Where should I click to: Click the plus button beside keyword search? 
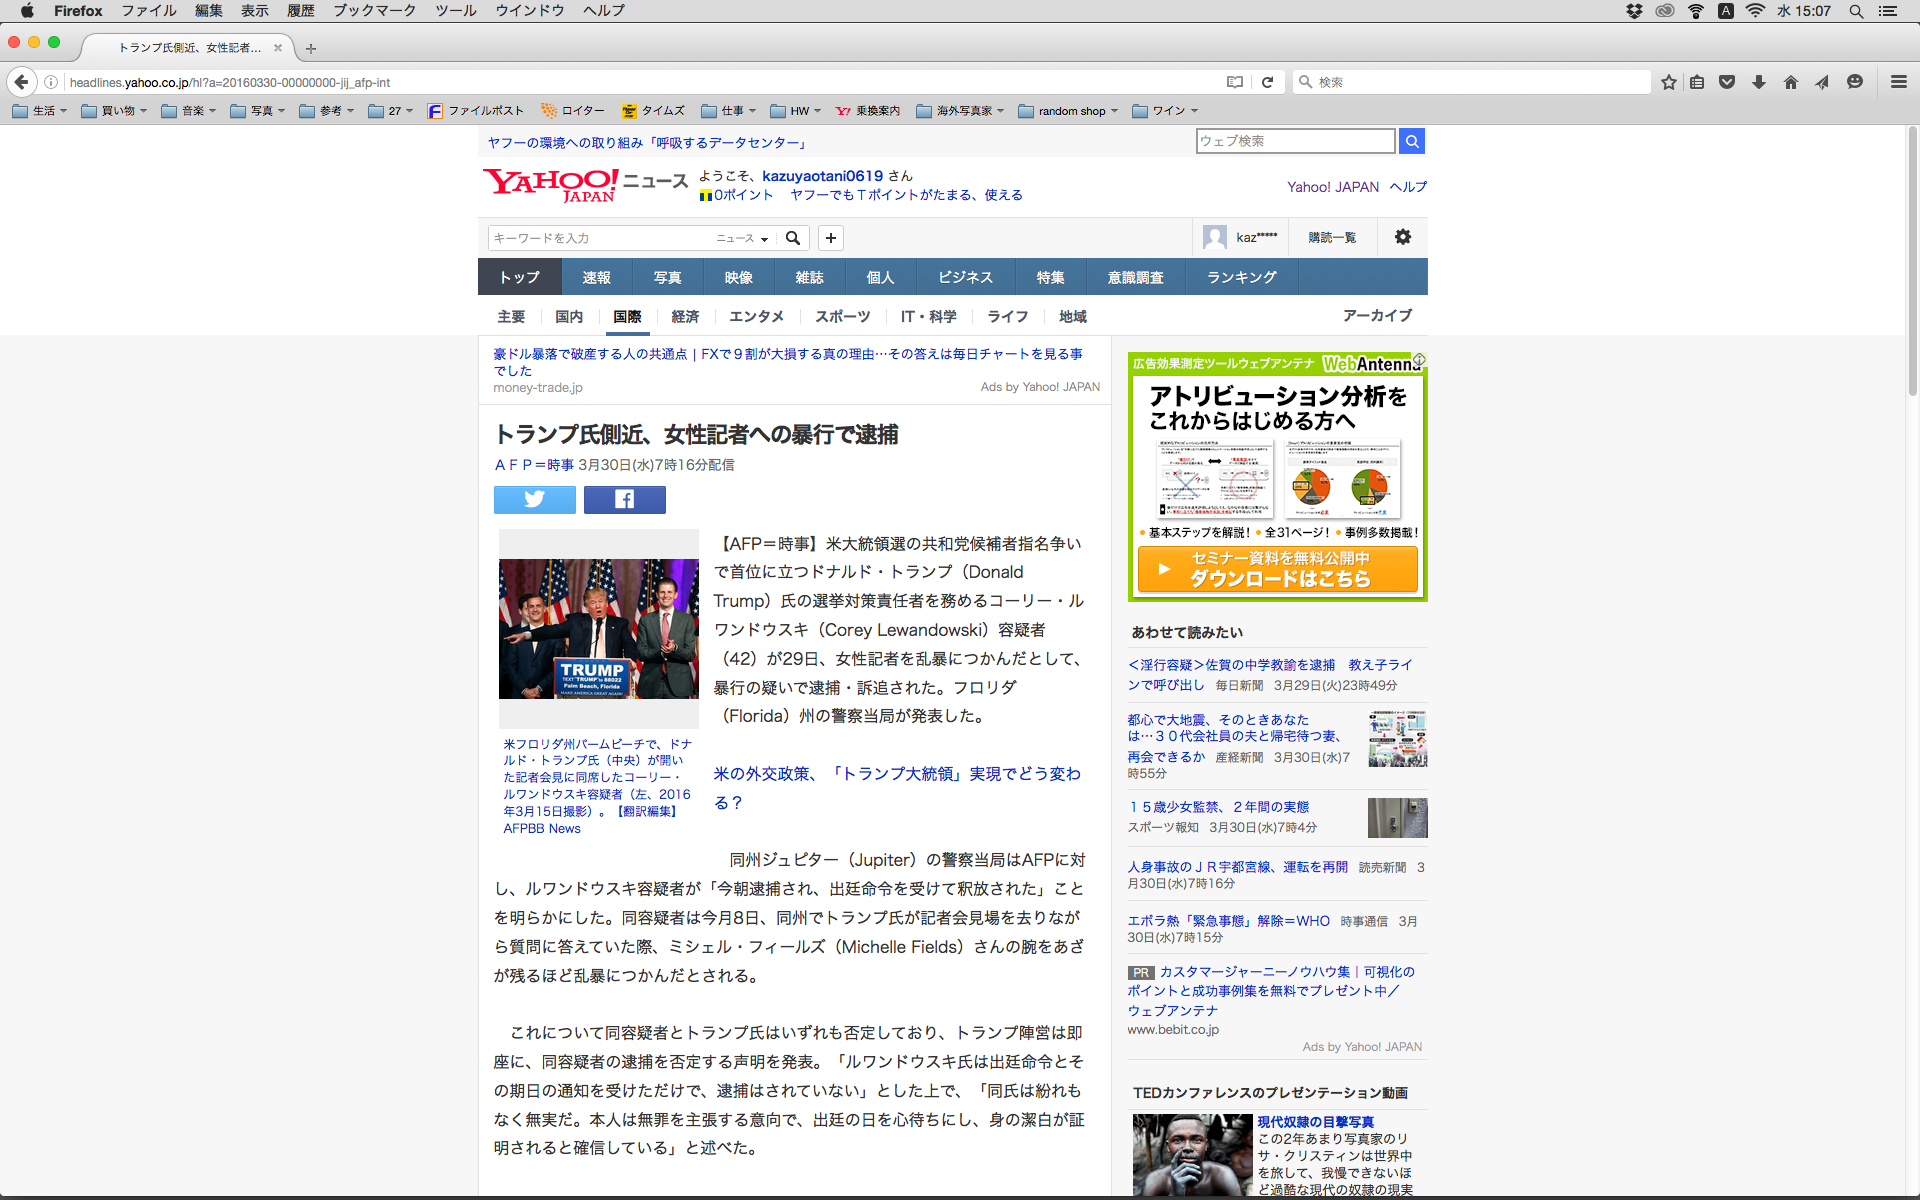[830, 237]
